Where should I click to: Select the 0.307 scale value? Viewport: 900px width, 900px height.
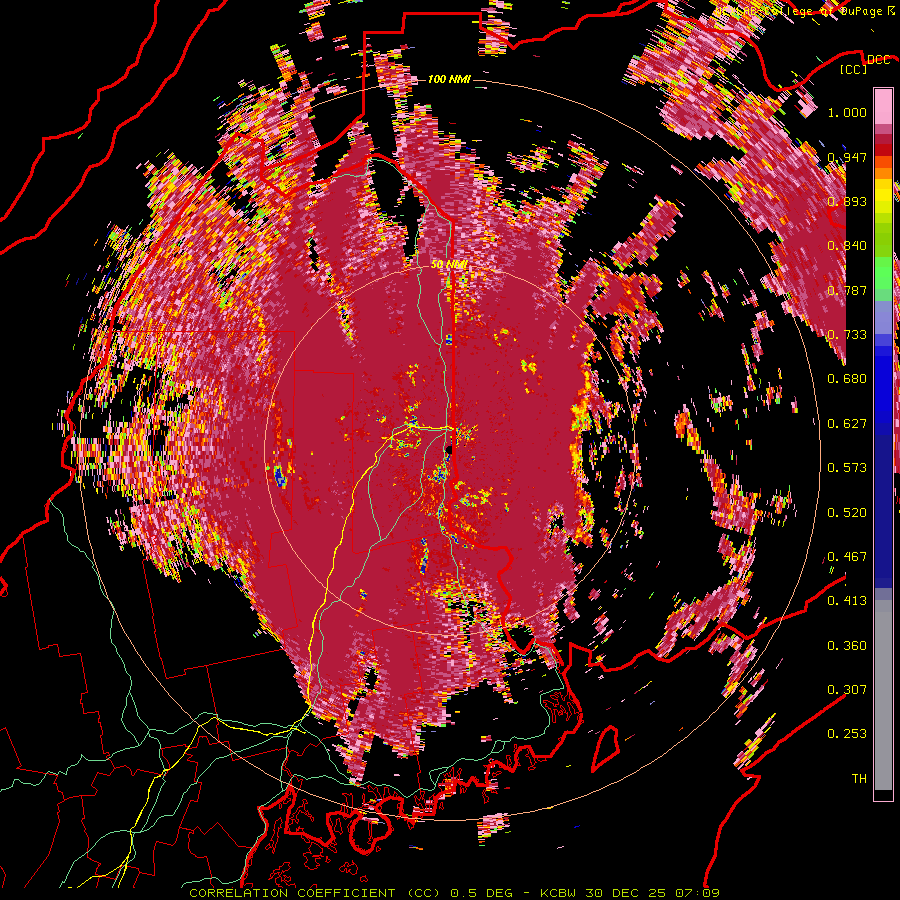coord(847,690)
